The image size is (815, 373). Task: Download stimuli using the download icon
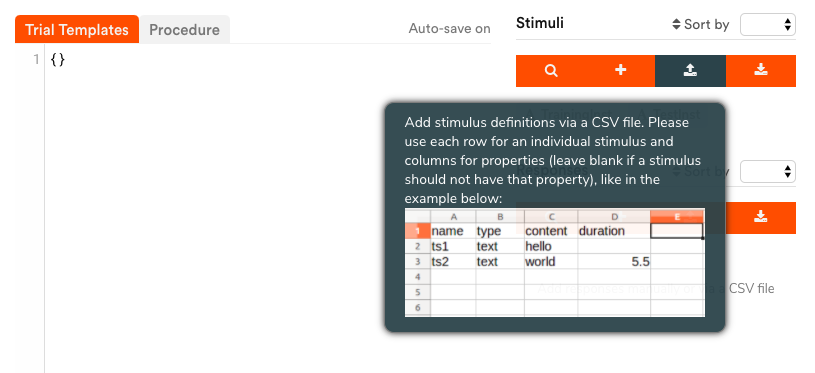760,71
